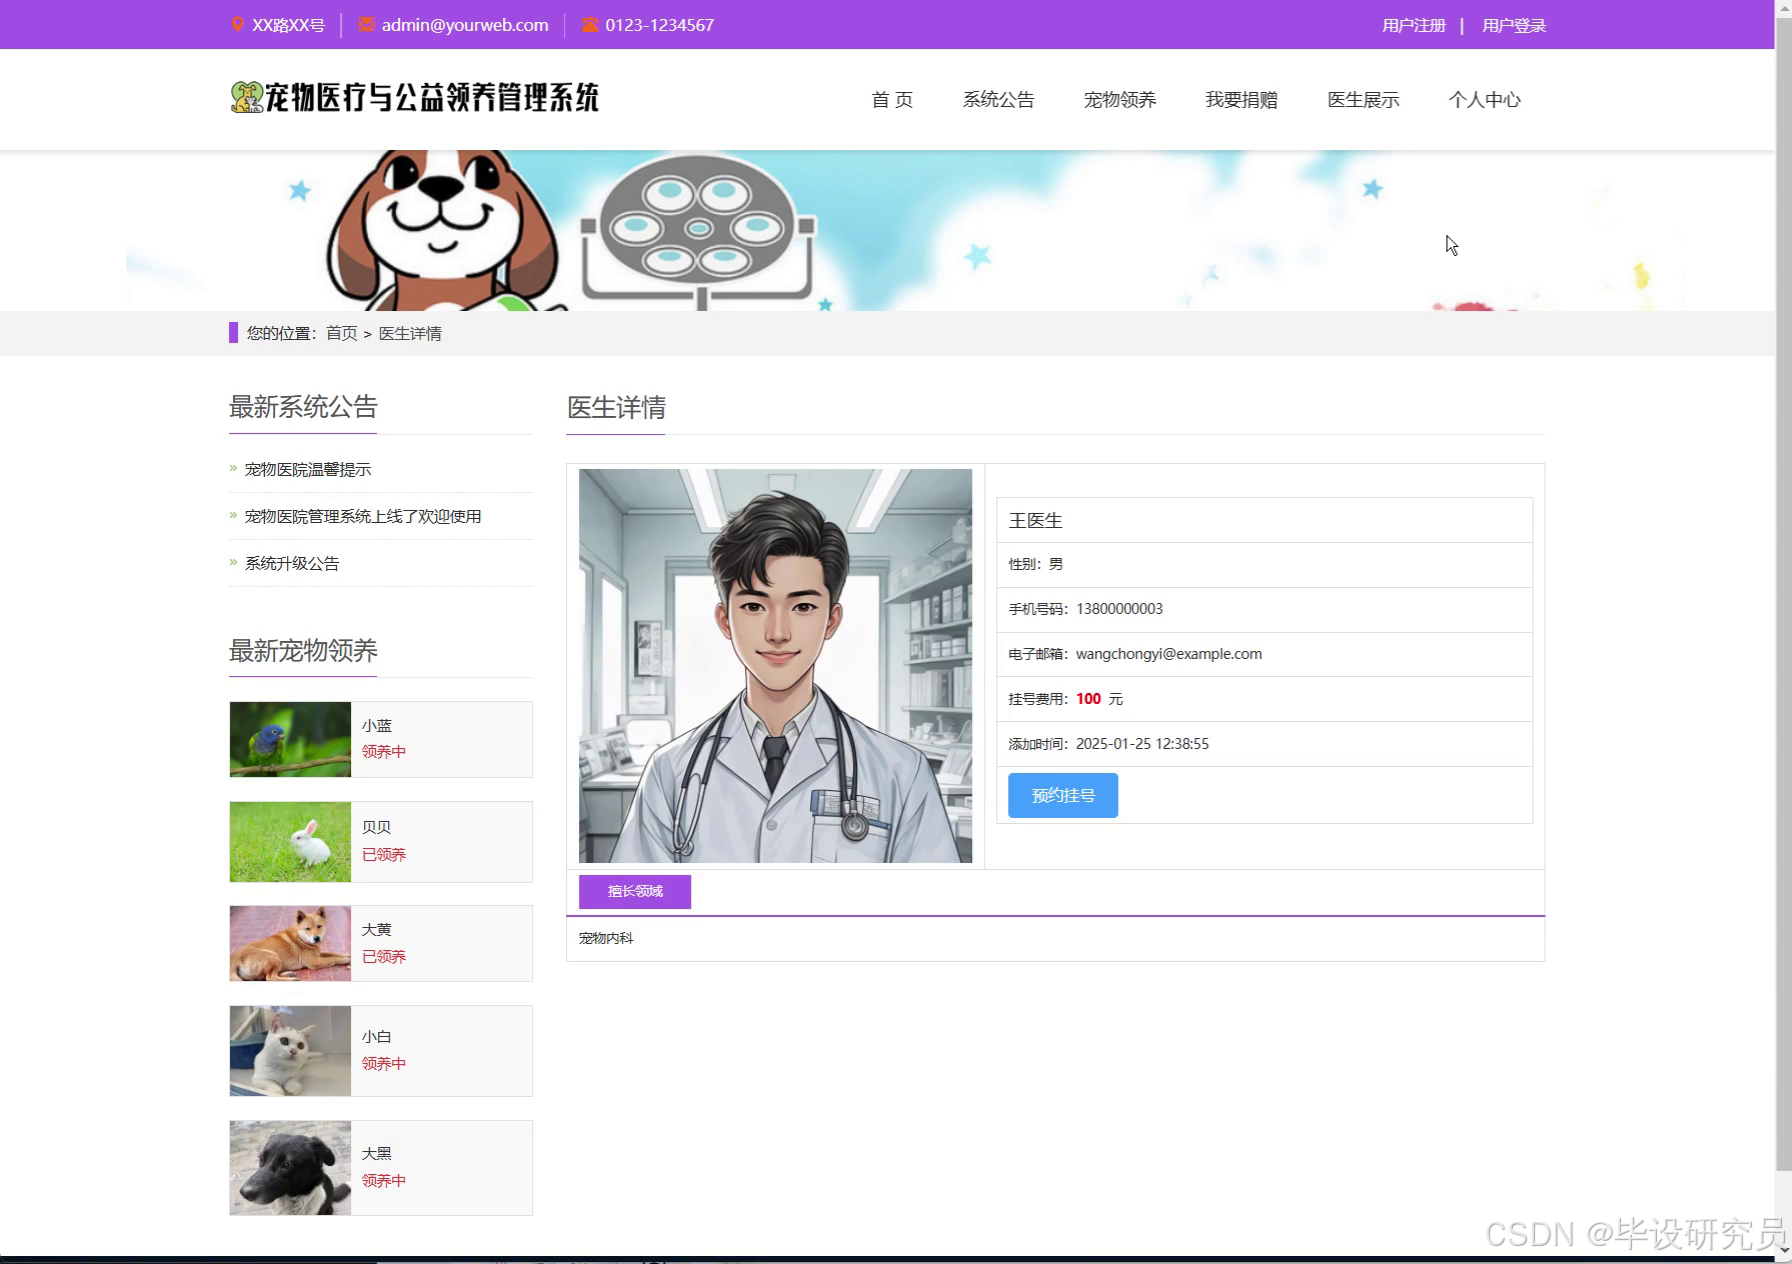Click pet name 贝贝
The height and width of the screenshot is (1264, 1792).
tap(377, 827)
